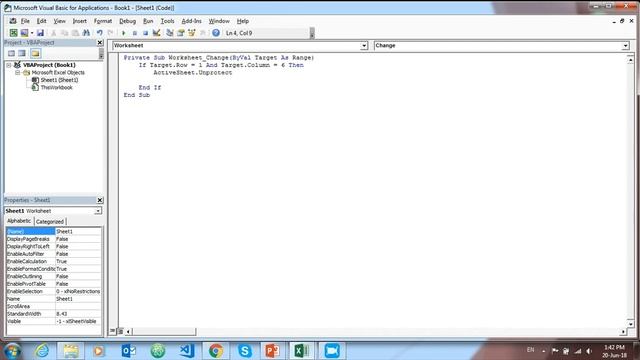Select Sheet1 (Sheet1) in project tree
Viewport: 640px width, 360px height.
(59, 80)
